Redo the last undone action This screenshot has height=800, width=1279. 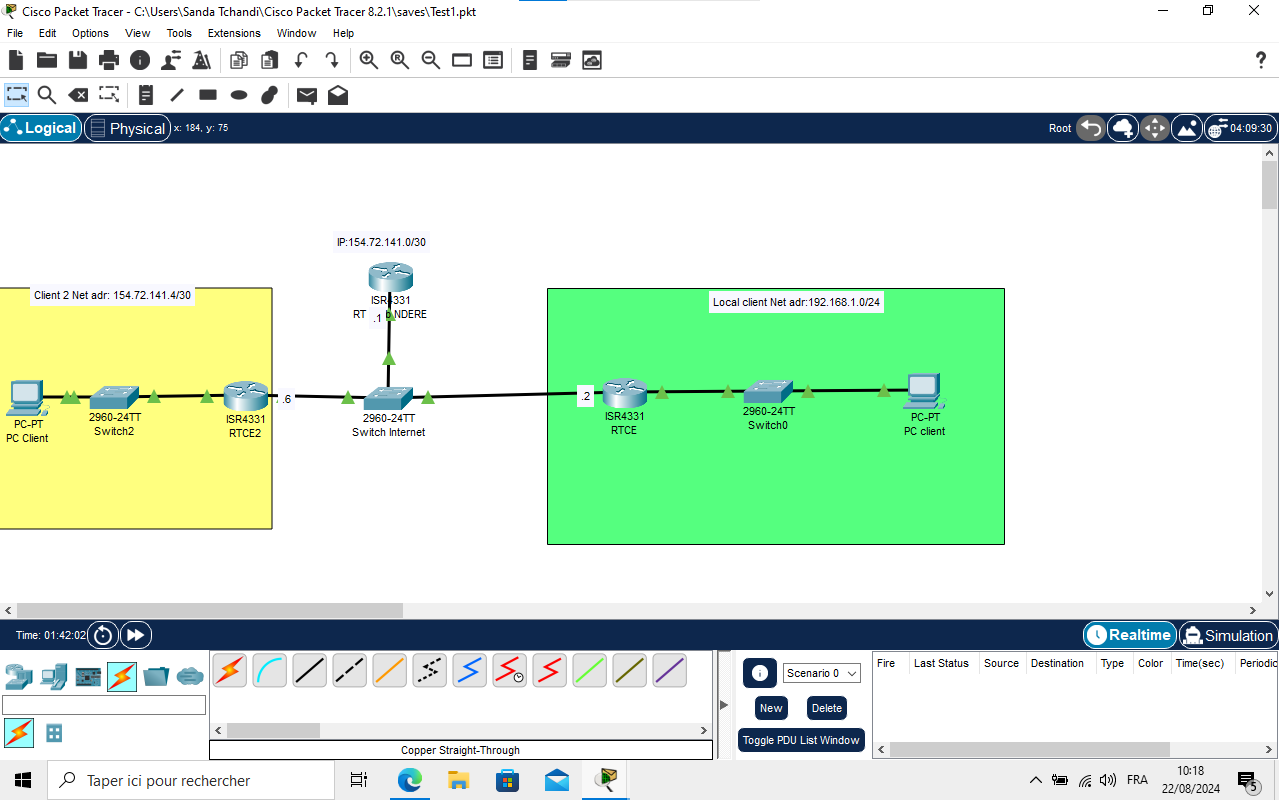point(332,61)
